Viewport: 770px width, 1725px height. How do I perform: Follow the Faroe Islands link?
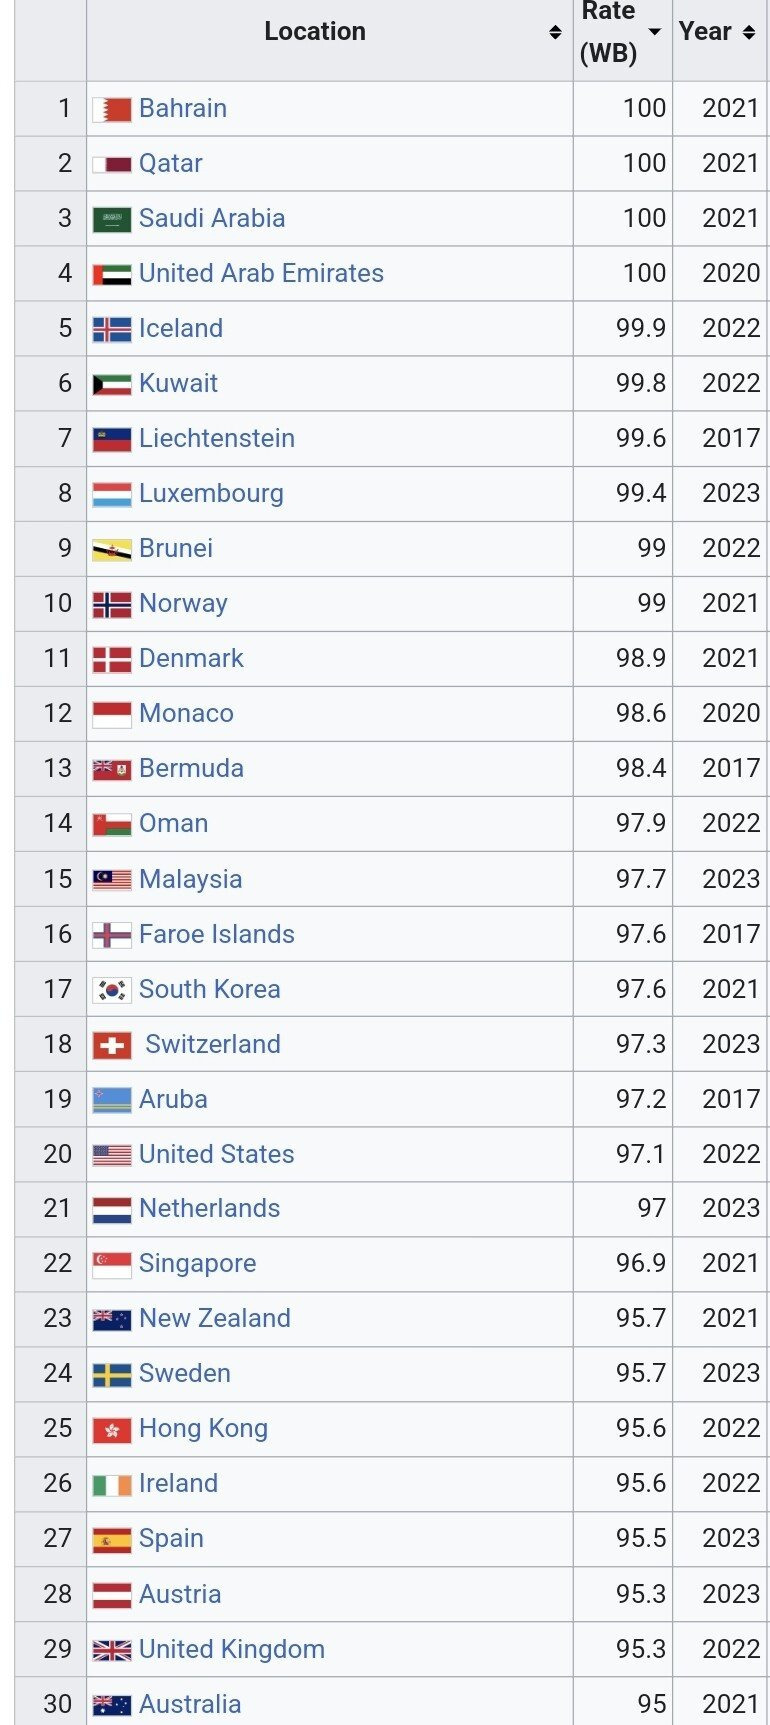coord(217,934)
